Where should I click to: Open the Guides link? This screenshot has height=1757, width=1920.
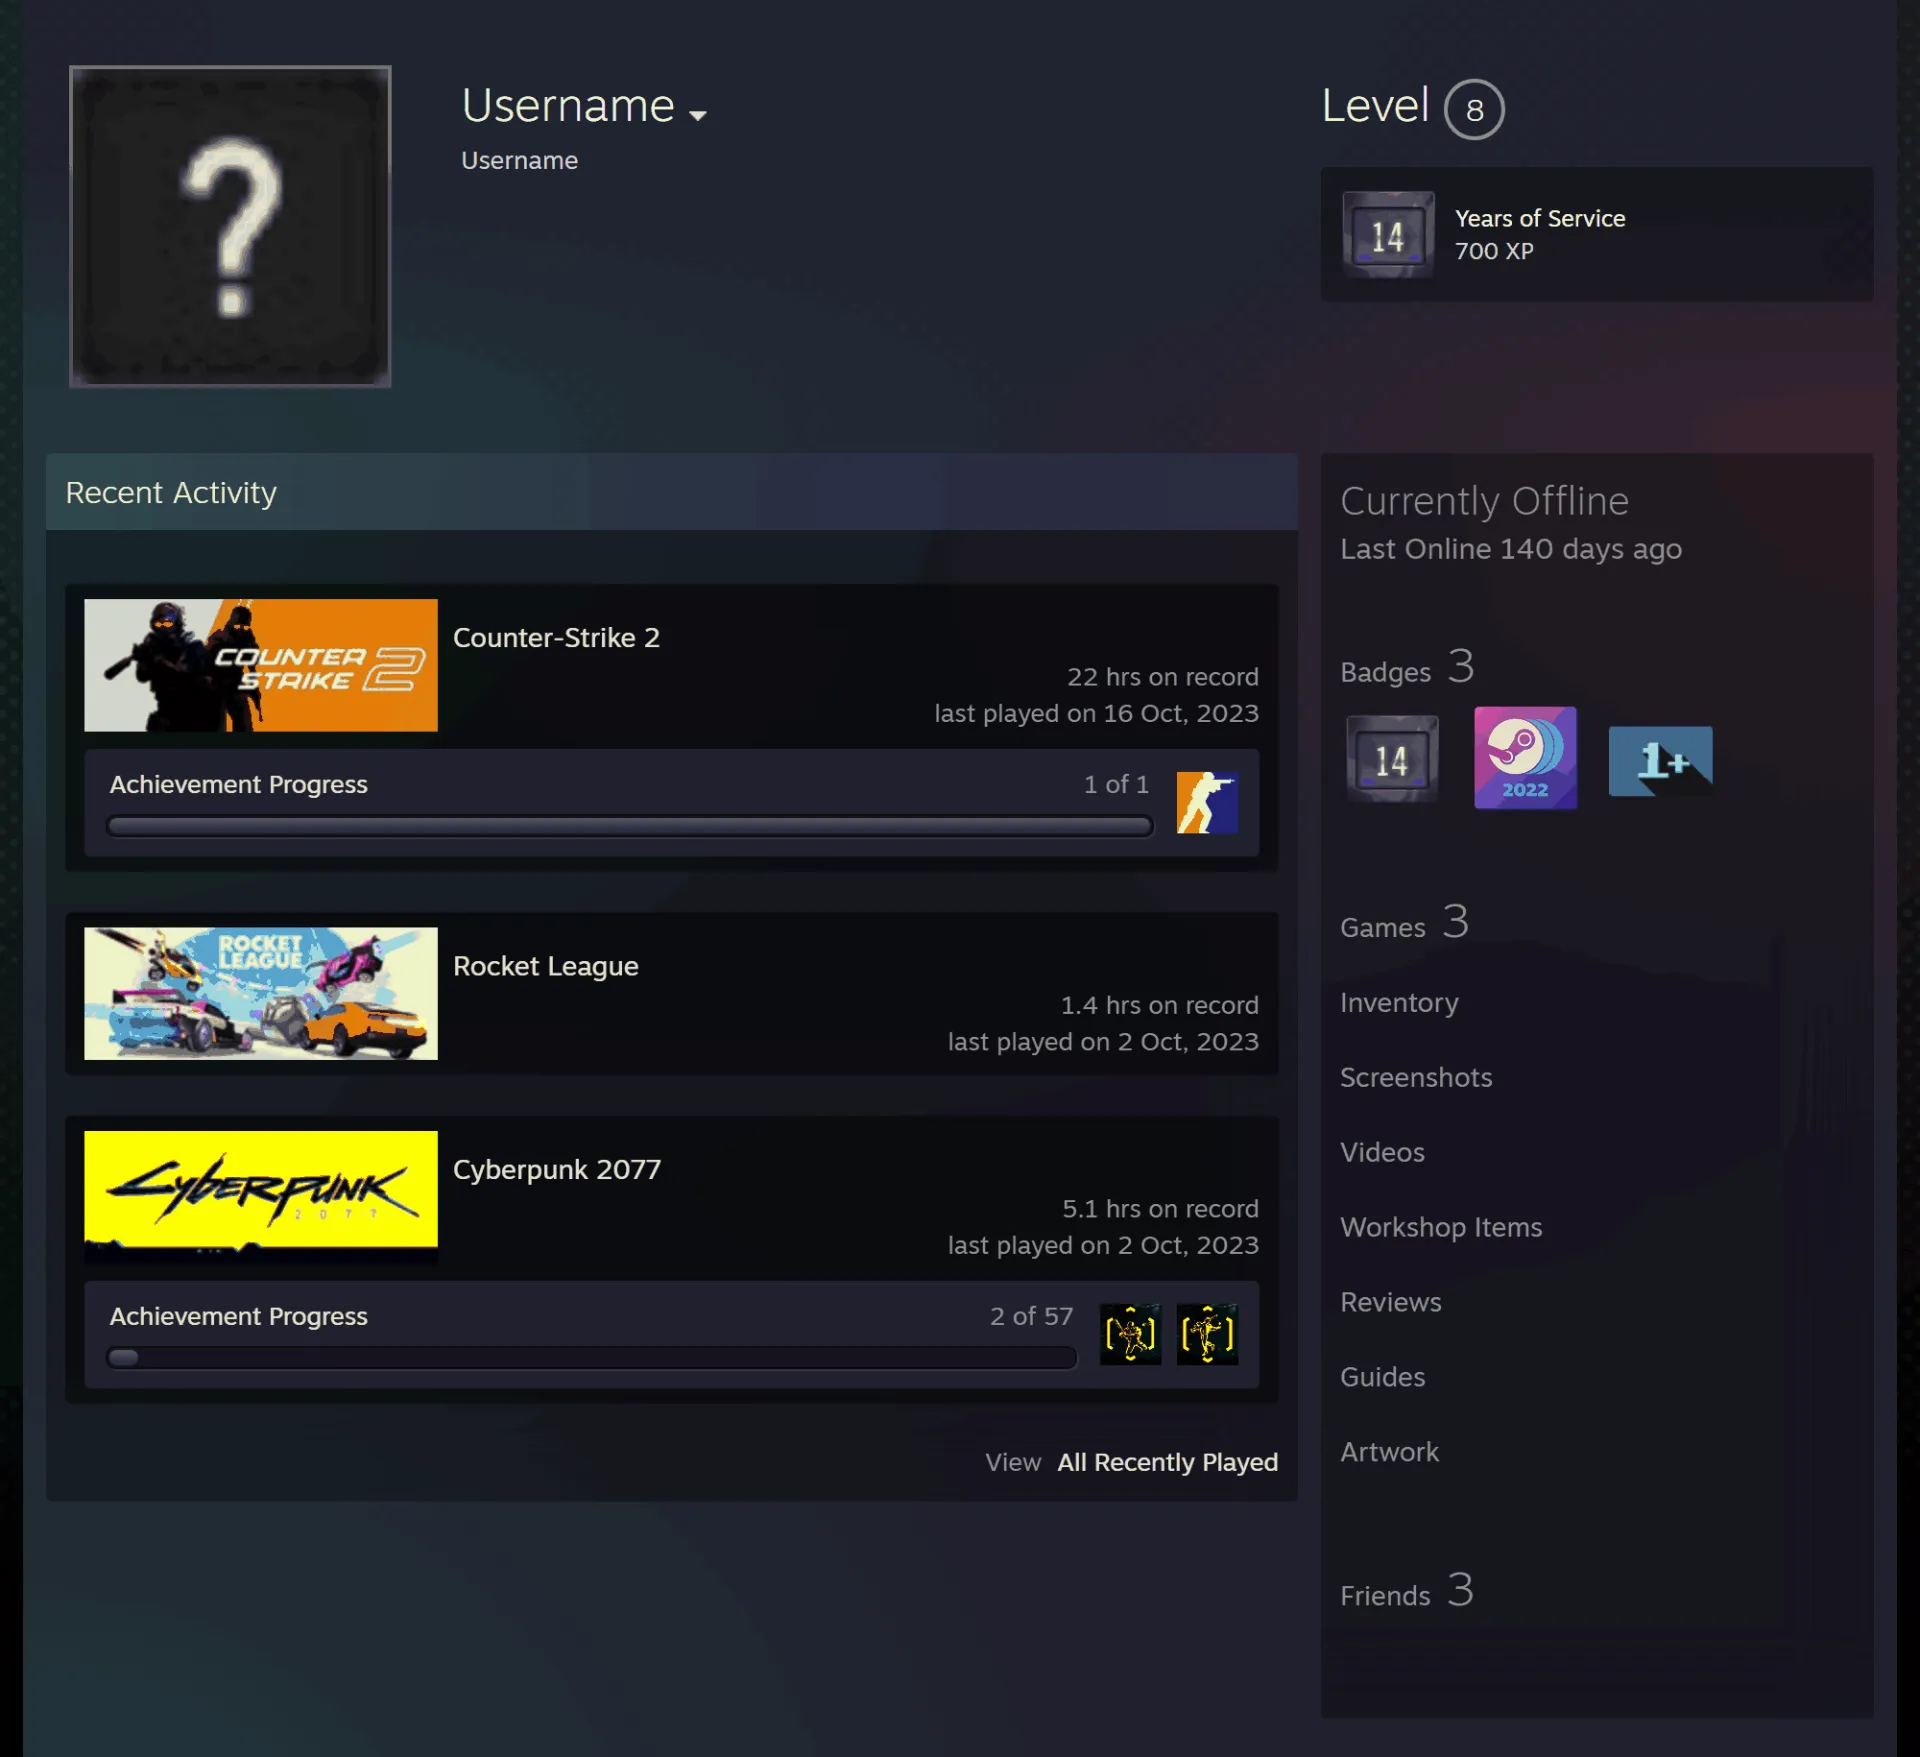click(1382, 1377)
